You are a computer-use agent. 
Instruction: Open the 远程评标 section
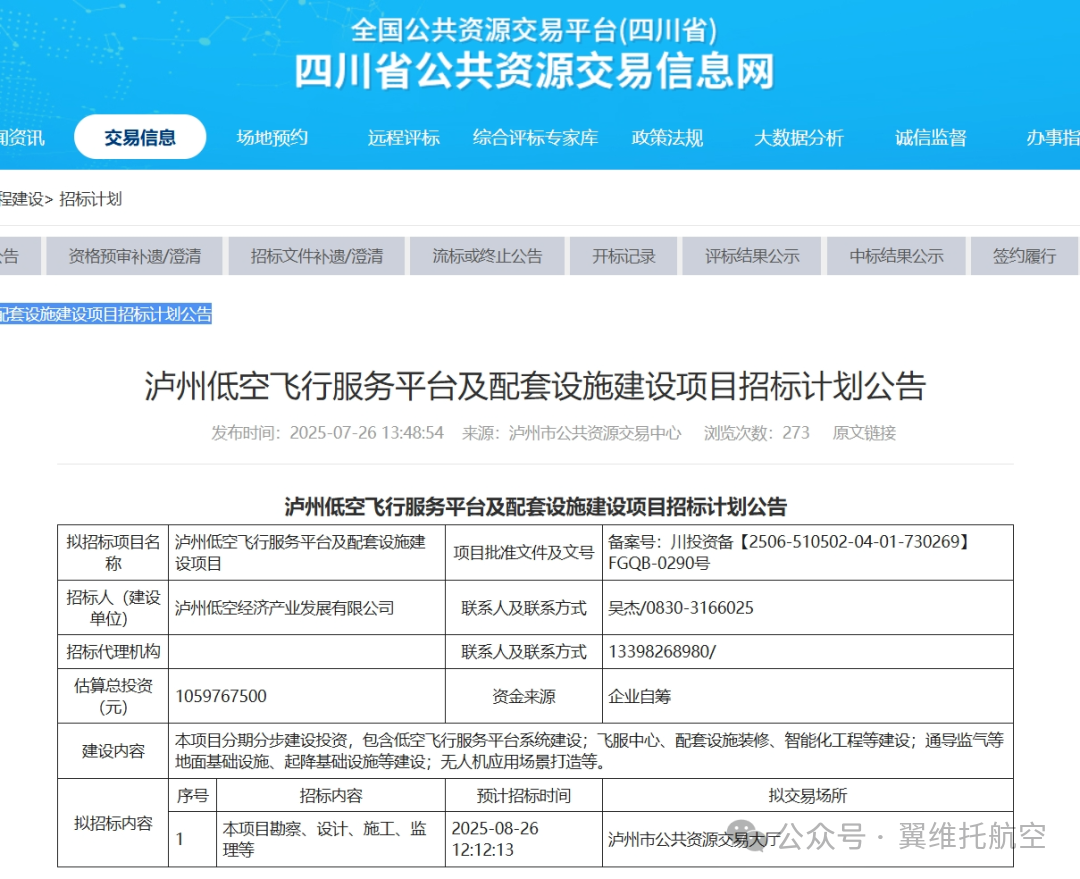[x=404, y=138]
